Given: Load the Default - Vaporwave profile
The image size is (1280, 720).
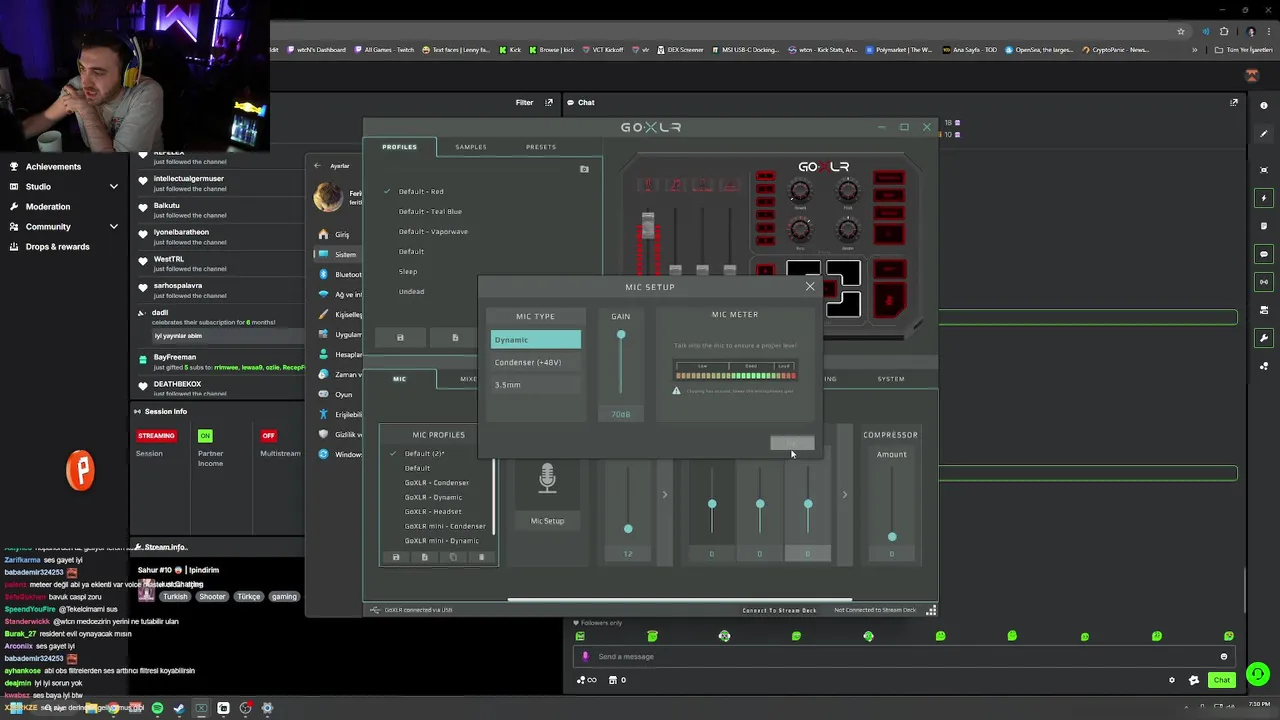Looking at the screenshot, I should (x=433, y=231).
